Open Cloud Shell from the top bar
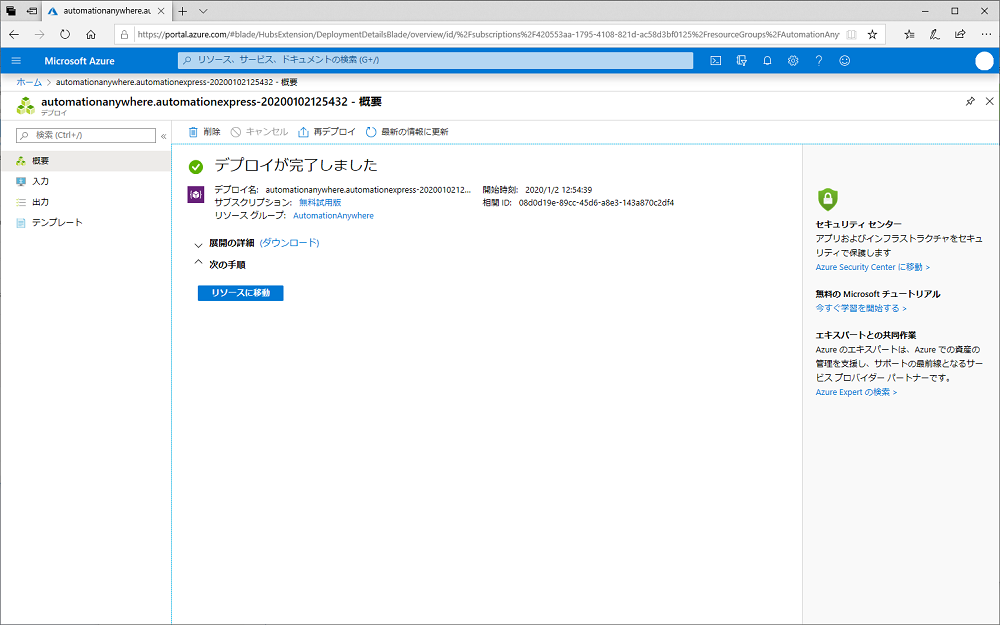The image size is (1000, 625). [716, 61]
